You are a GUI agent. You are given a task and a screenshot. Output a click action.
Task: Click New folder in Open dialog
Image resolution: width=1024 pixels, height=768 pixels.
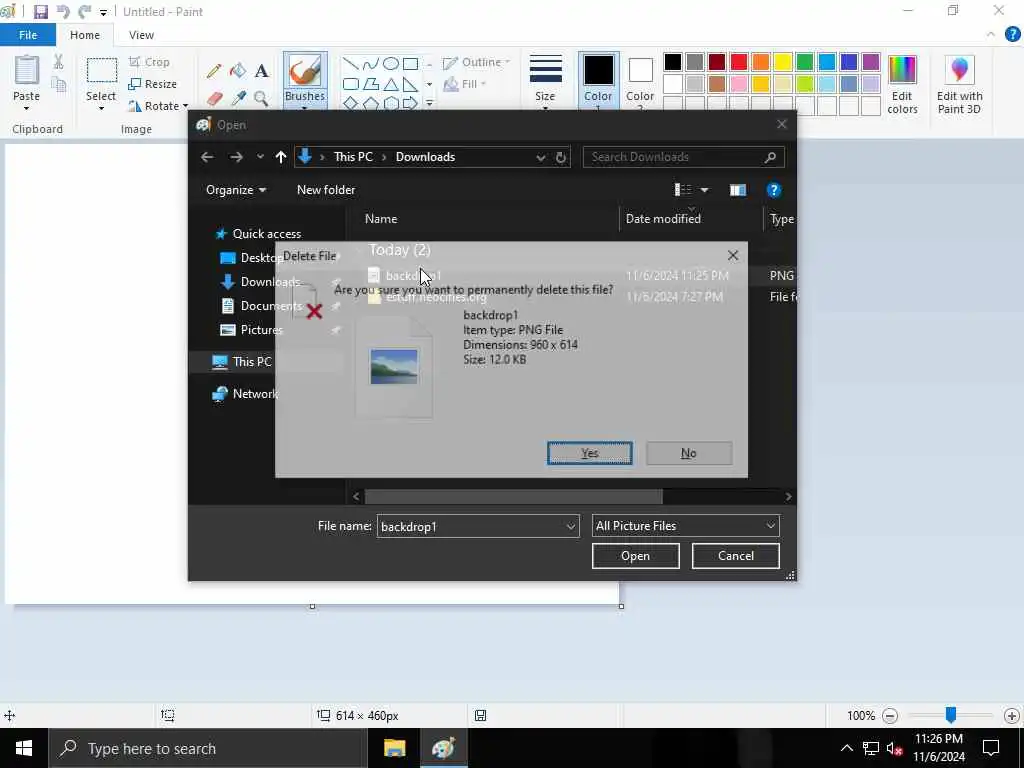(326, 190)
